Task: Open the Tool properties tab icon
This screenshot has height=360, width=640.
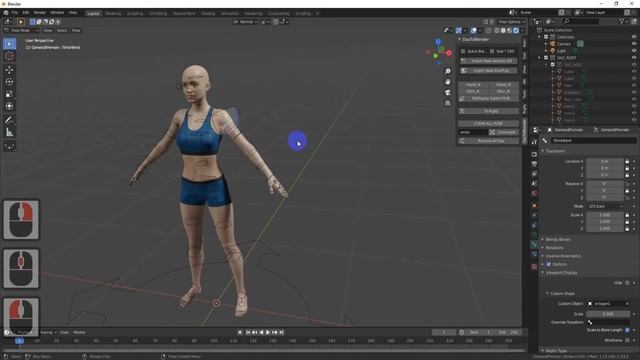Action: click(534, 142)
